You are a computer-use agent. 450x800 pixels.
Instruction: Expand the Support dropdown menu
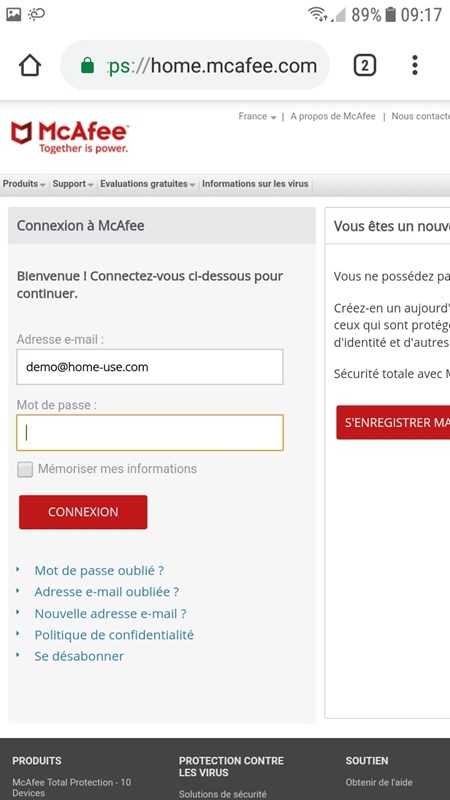click(x=73, y=184)
